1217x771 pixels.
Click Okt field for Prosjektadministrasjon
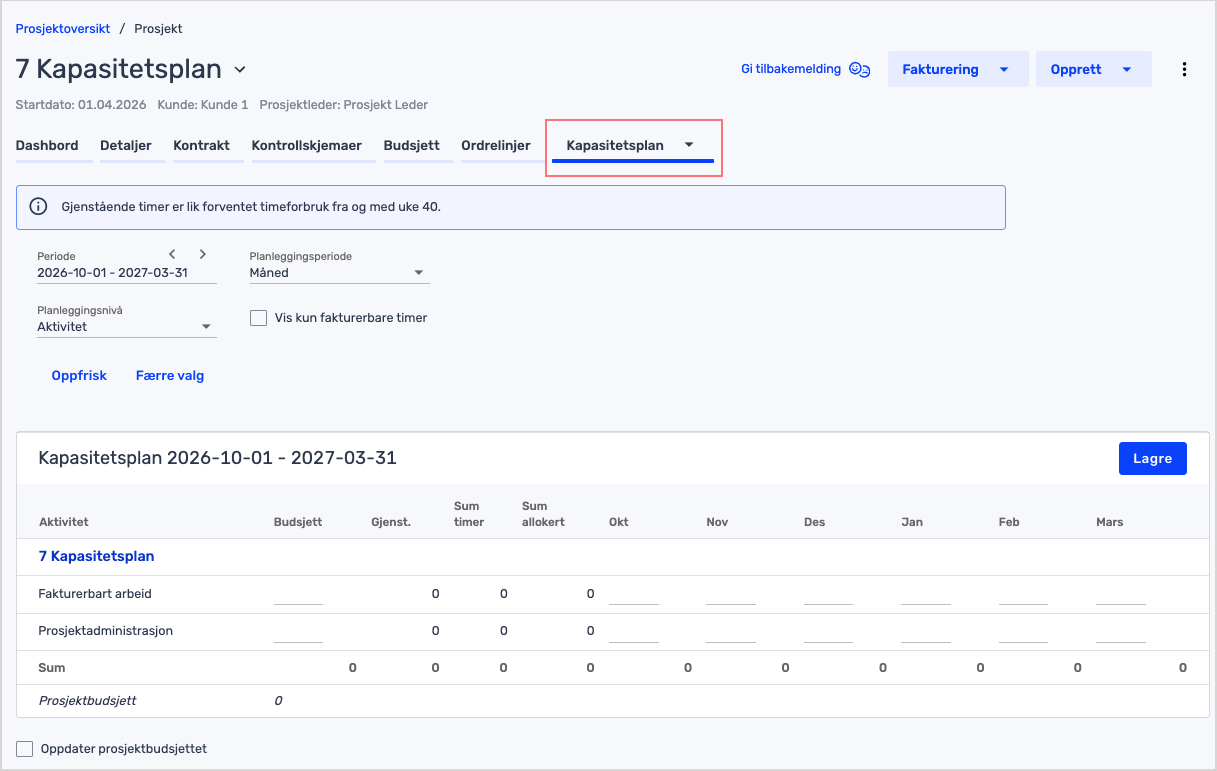634,631
